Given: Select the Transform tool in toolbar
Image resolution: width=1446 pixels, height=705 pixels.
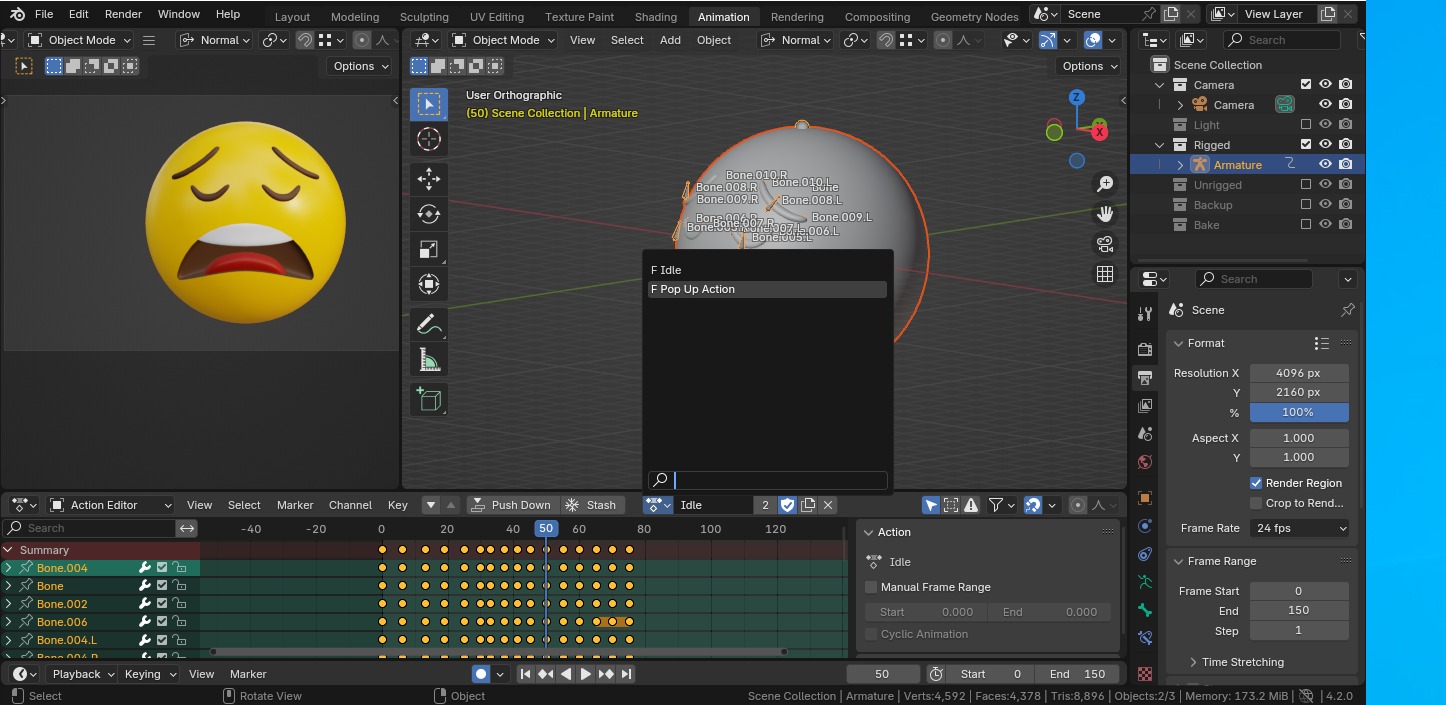Looking at the screenshot, I should tap(429, 284).
